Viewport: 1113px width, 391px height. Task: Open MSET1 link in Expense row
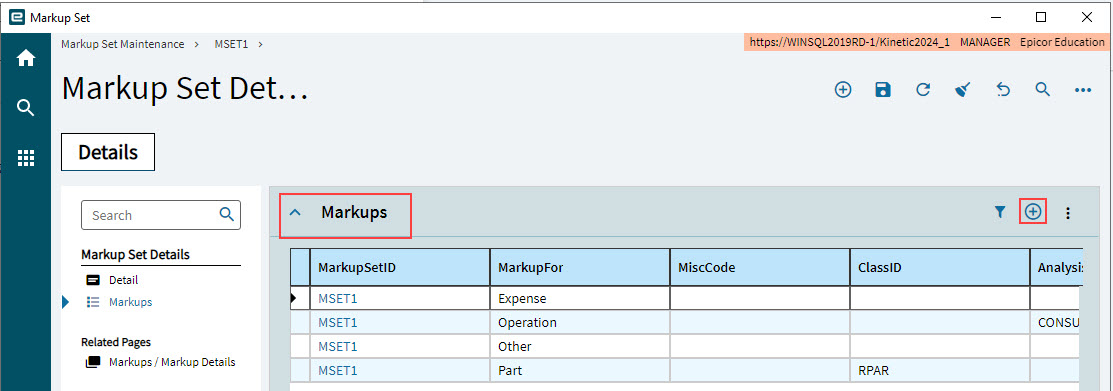pos(338,299)
